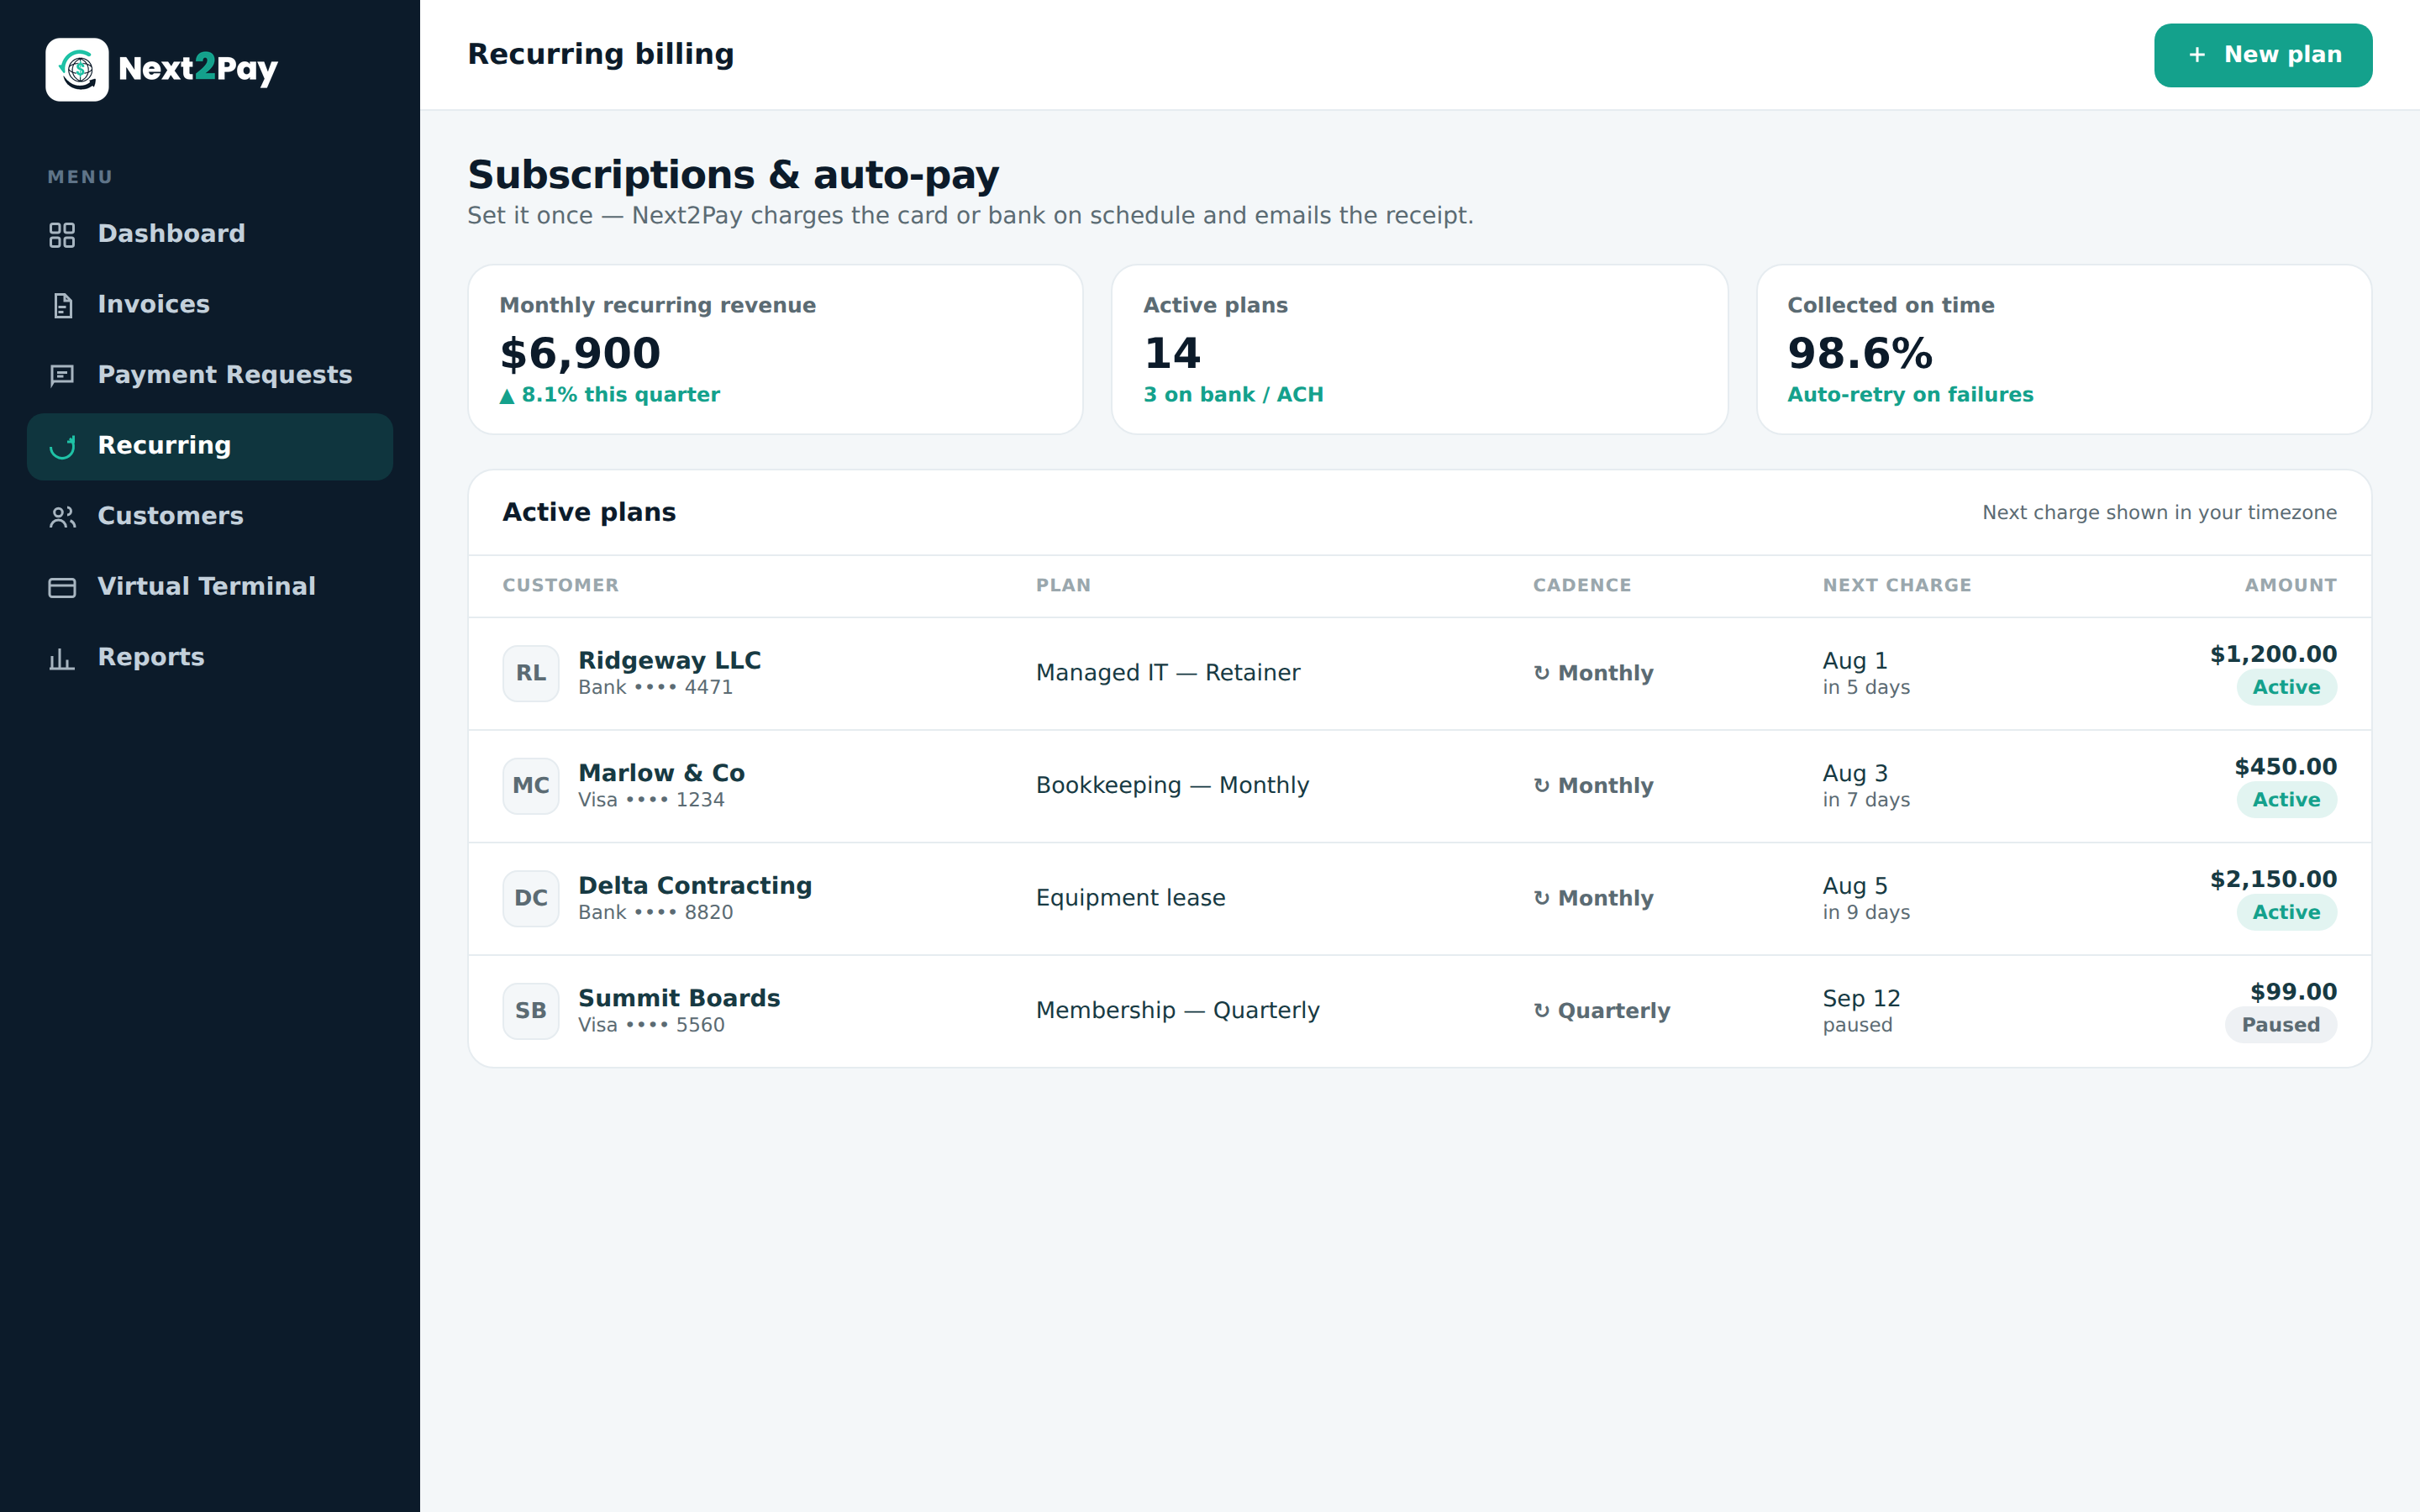Click the AMOUNT column header

2290,585
